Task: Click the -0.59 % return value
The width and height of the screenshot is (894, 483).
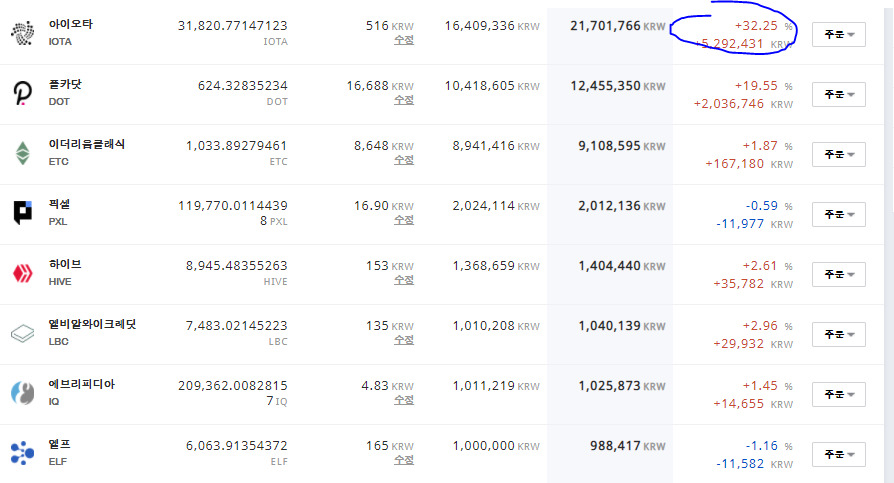Action: pyautogui.click(x=769, y=206)
